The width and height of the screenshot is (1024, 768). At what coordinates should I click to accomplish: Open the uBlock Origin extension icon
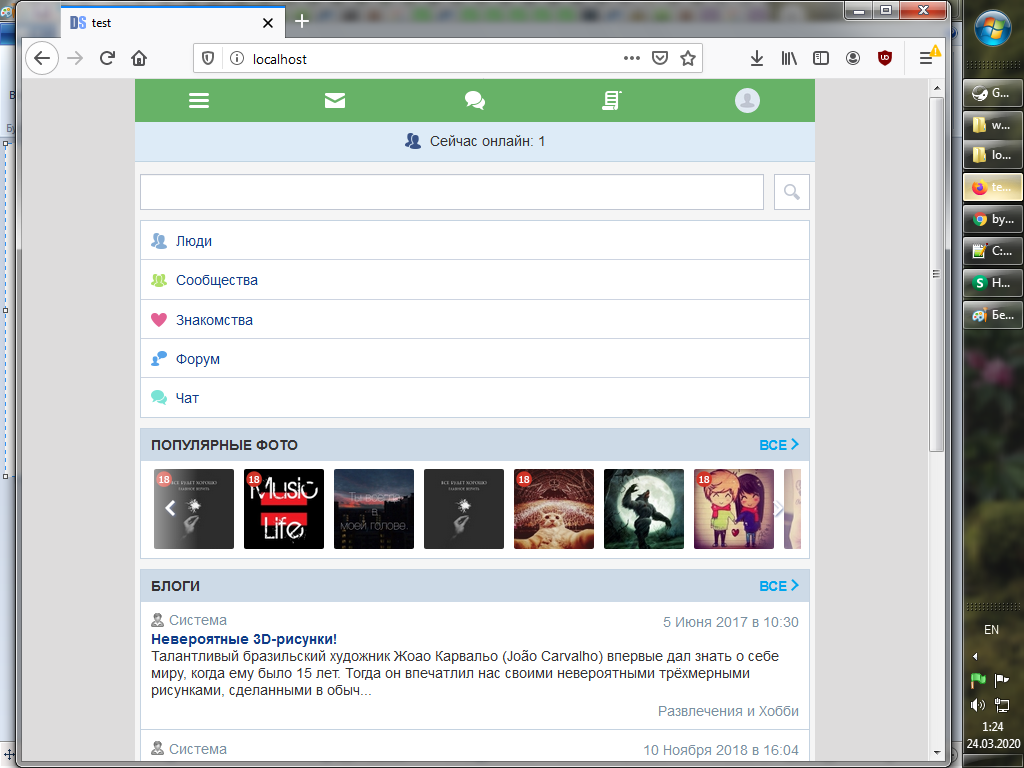pyautogui.click(x=885, y=58)
